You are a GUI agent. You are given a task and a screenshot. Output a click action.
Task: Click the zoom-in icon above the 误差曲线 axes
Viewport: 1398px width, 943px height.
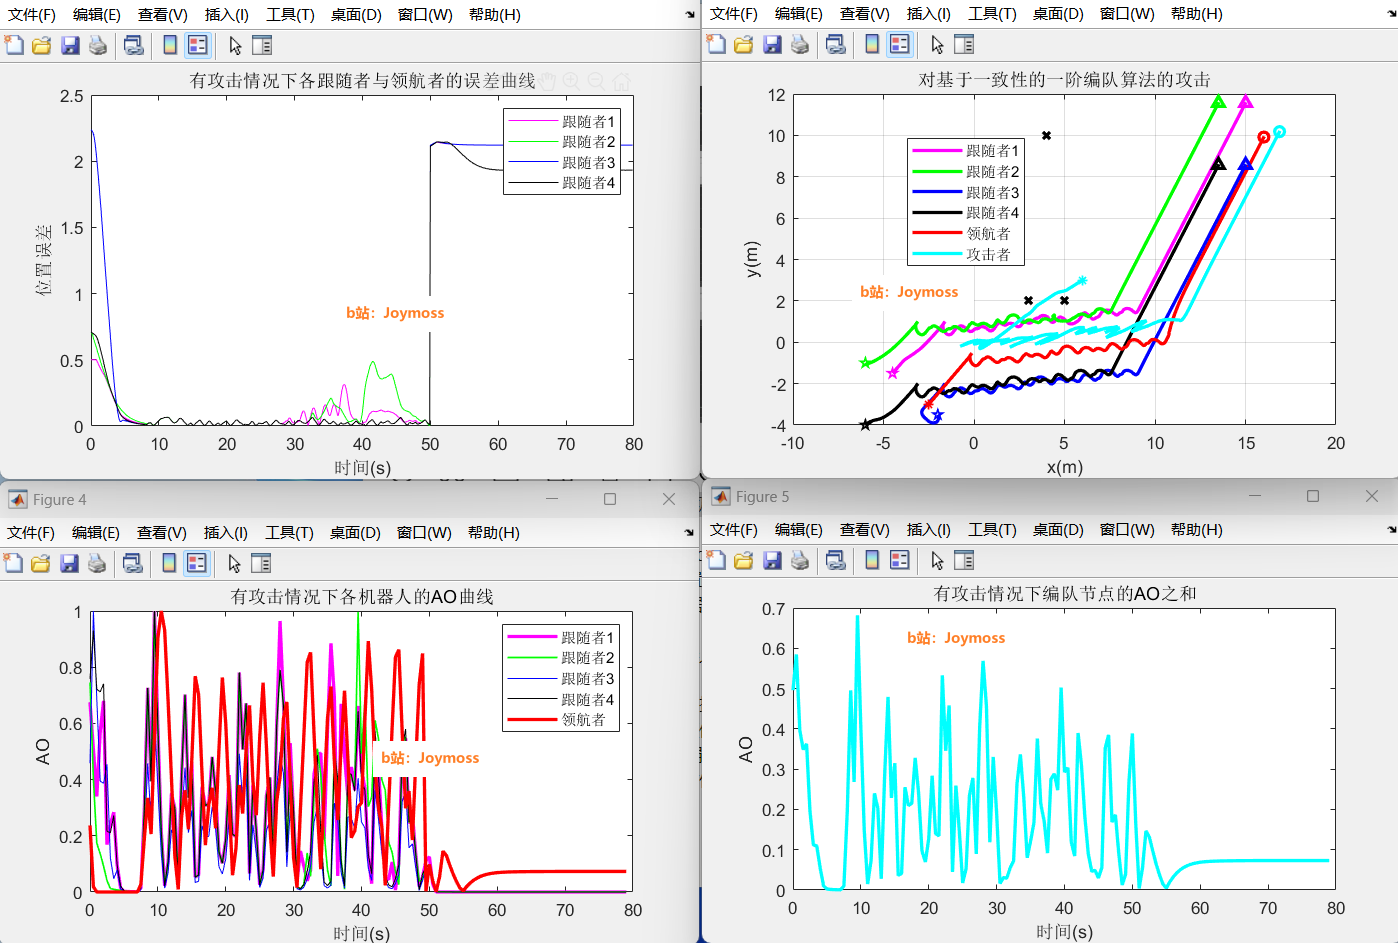571,81
